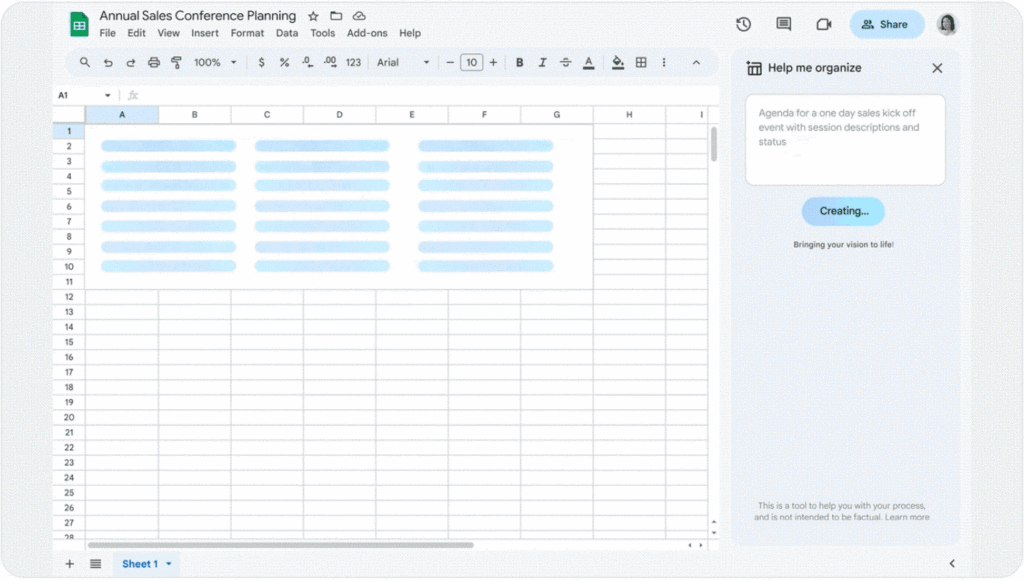This screenshot has height=581, width=1024.
Task: Toggle italic formatting
Action: 543,63
